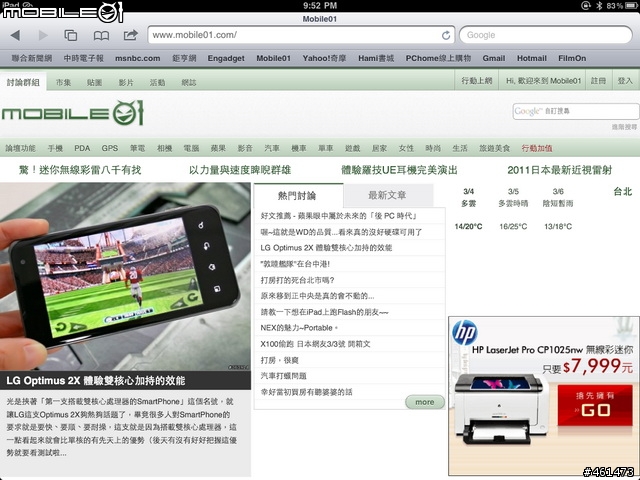Open the msnbc.com bookmark
The height and width of the screenshot is (480, 640).
[x=138, y=58]
